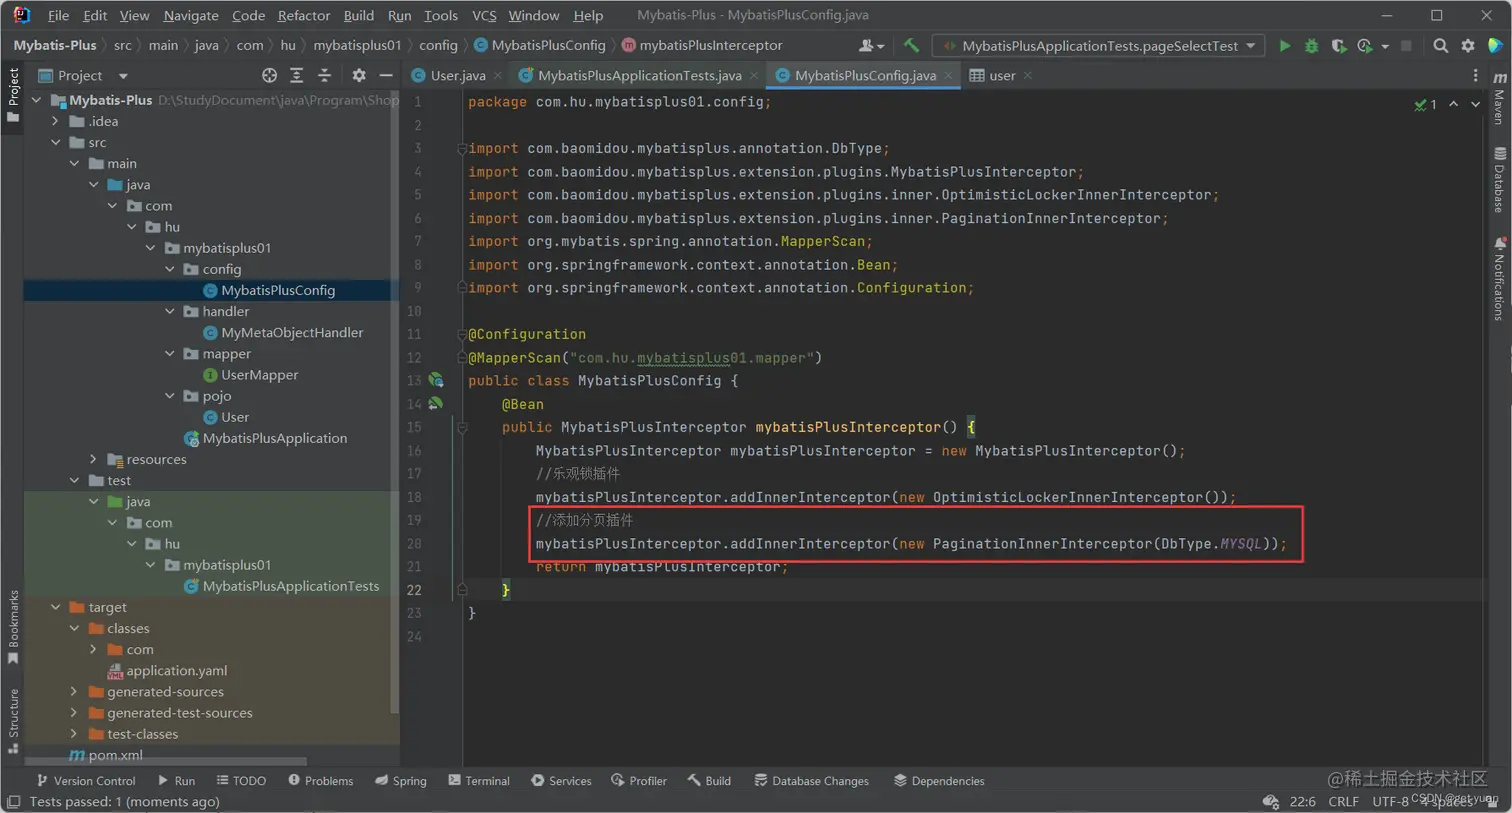This screenshot has height=813, width=1512.
Task: Hide the Project tool window
Action: pyautogui.click(x=386, y=75)
